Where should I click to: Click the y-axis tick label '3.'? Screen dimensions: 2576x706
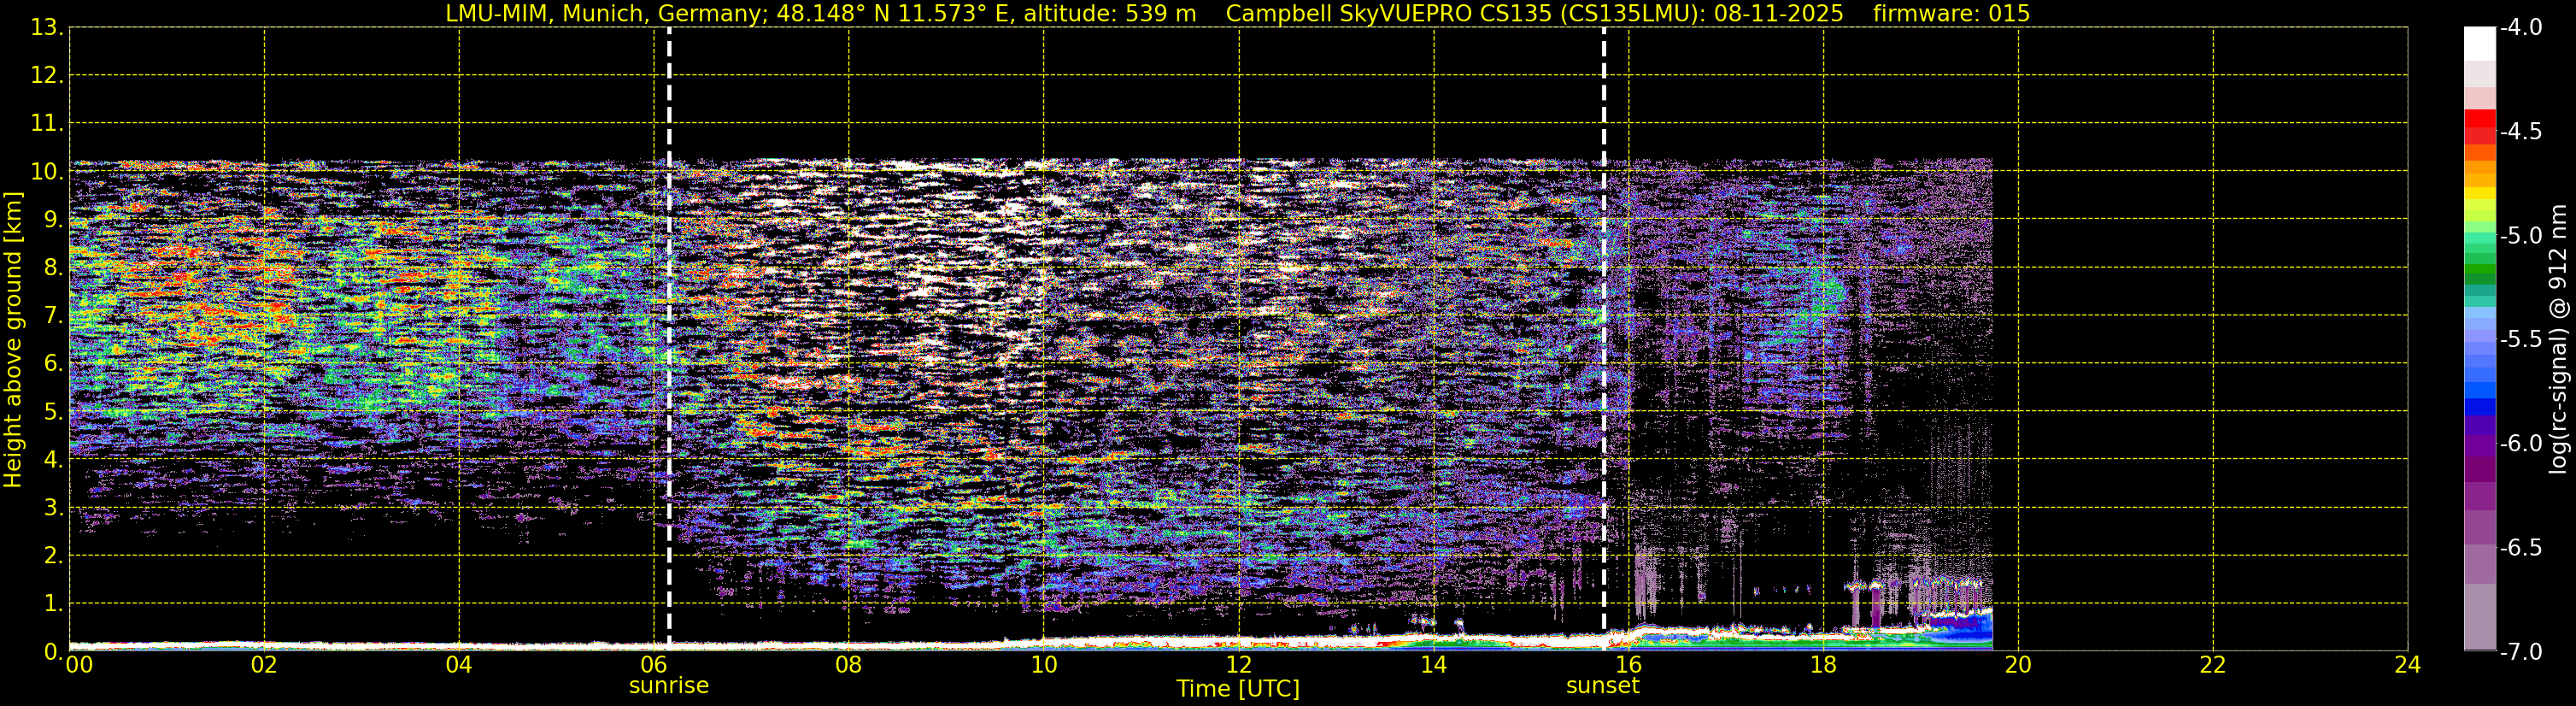[54, 508]
